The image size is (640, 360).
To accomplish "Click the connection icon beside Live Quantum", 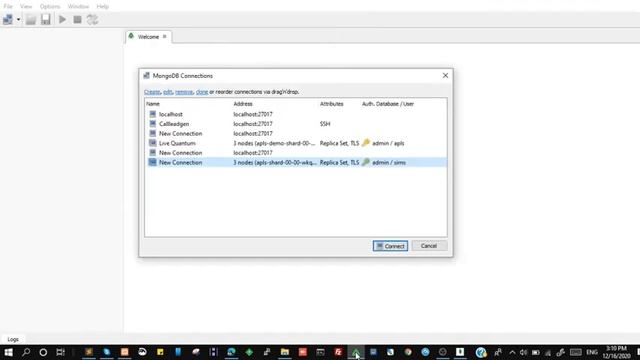I will (x=153, y=143).
